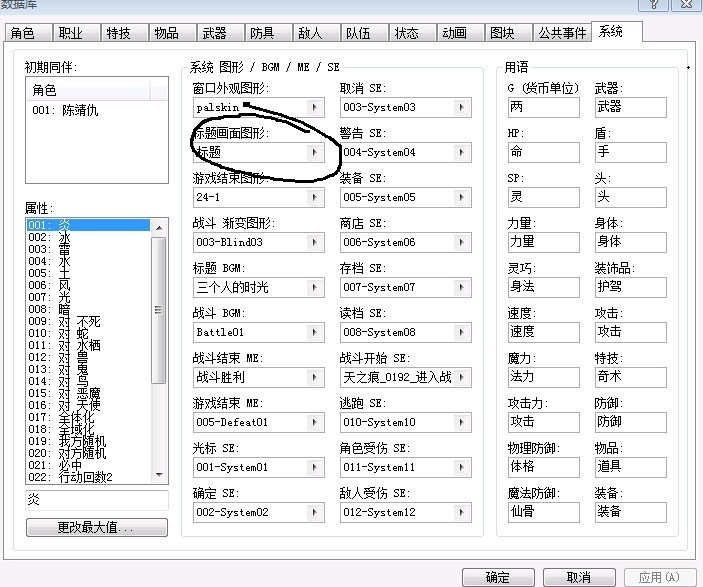Image resolution: width=703 pixels, height=587 pixels.
Task: Open the 游戏结束图形 24-1 picker arrow
Action: click(314, 197)
